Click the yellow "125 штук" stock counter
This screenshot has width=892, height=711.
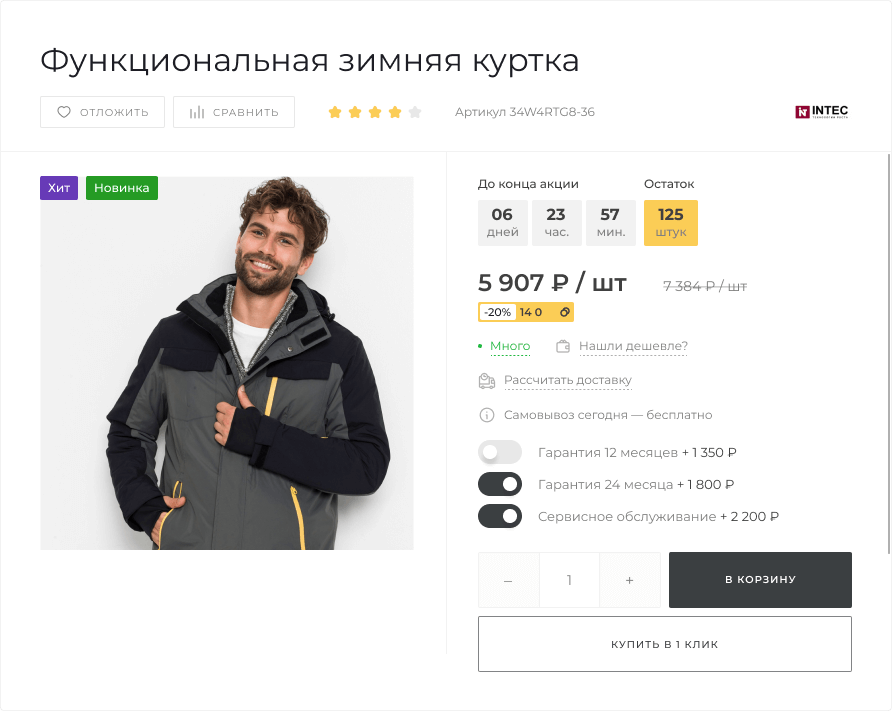pos(670,222)
